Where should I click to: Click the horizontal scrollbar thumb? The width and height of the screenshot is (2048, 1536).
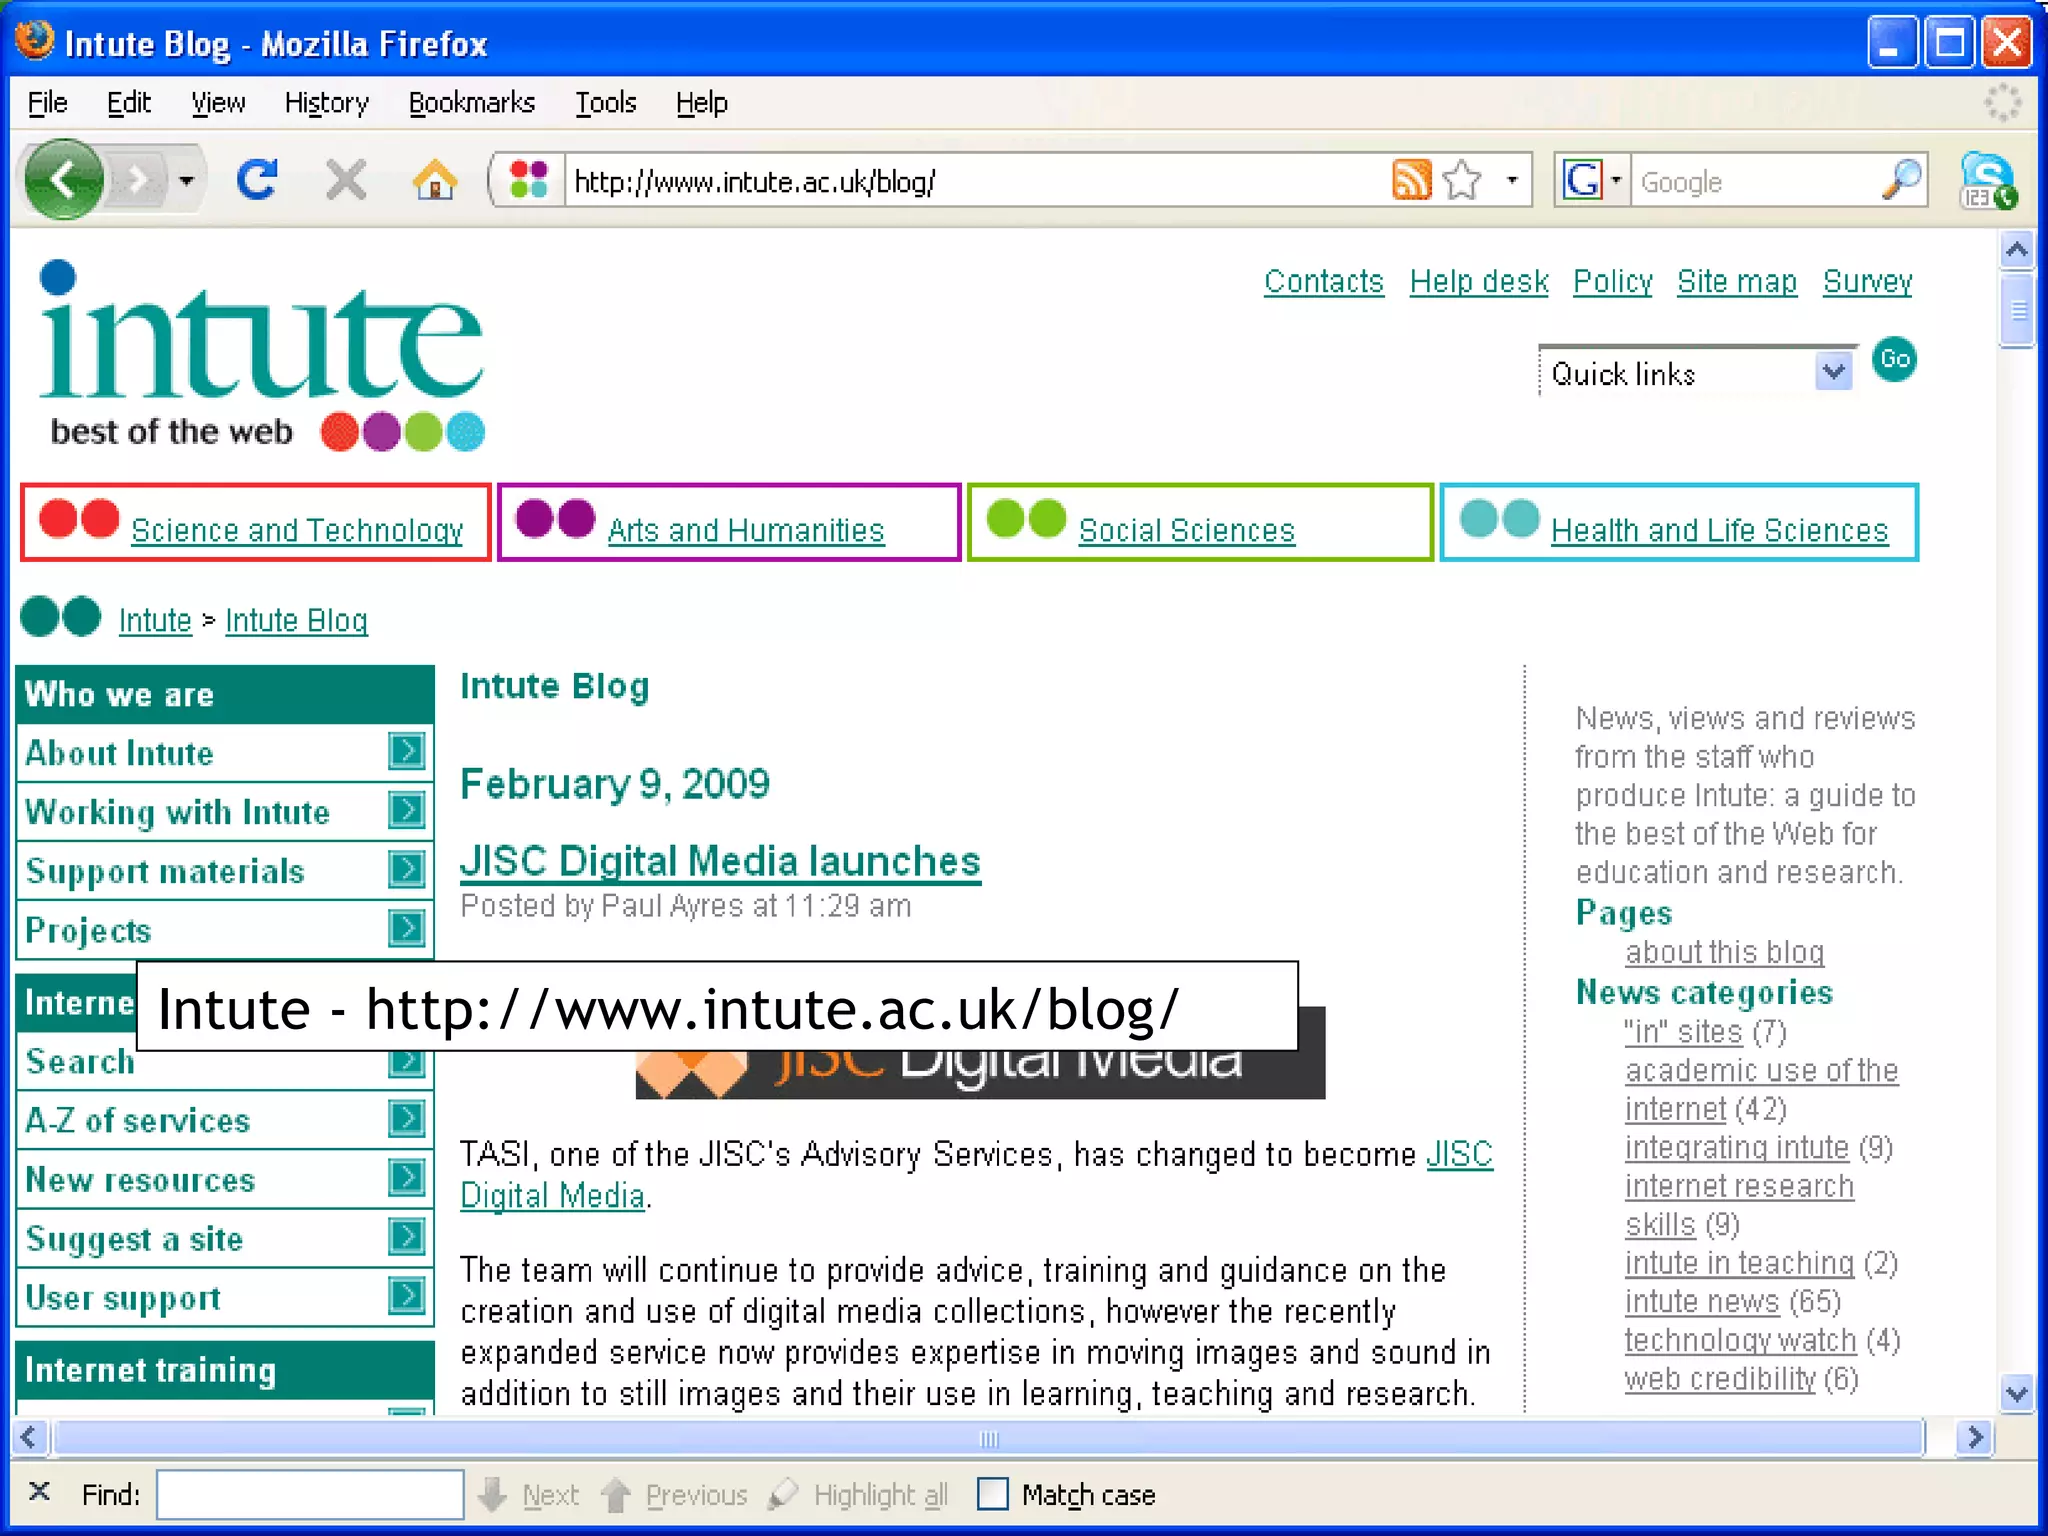pyautogui.click(x=988, y=1438)
